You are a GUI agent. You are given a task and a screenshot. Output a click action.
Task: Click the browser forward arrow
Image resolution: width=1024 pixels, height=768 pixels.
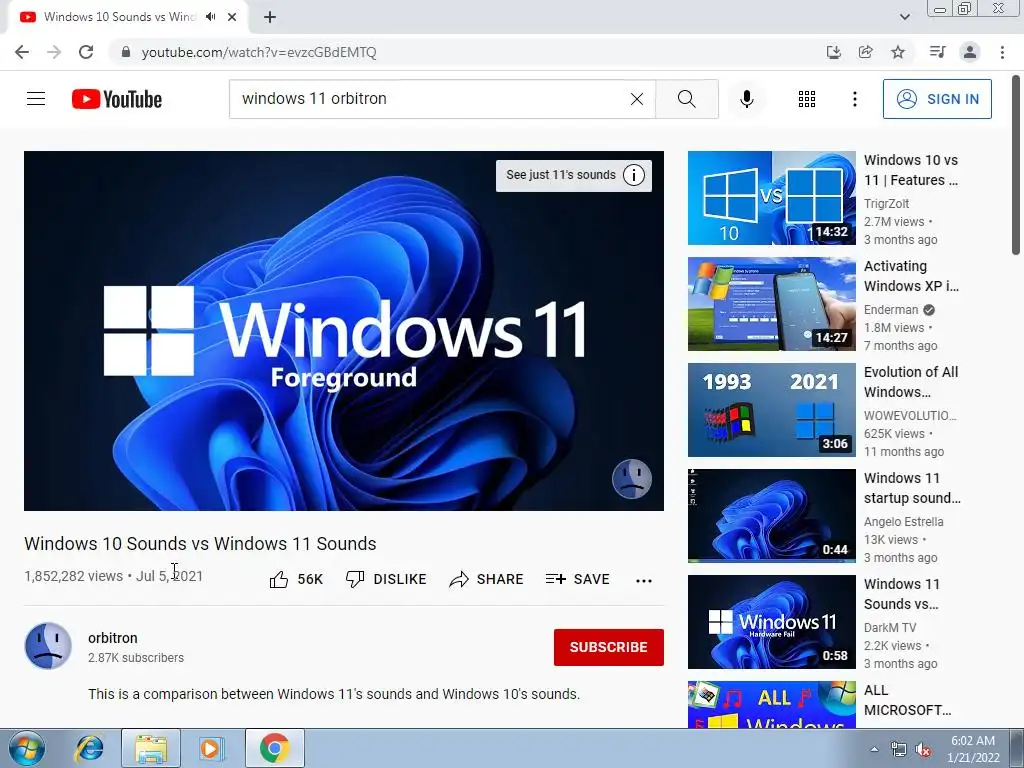click(54, 52)
